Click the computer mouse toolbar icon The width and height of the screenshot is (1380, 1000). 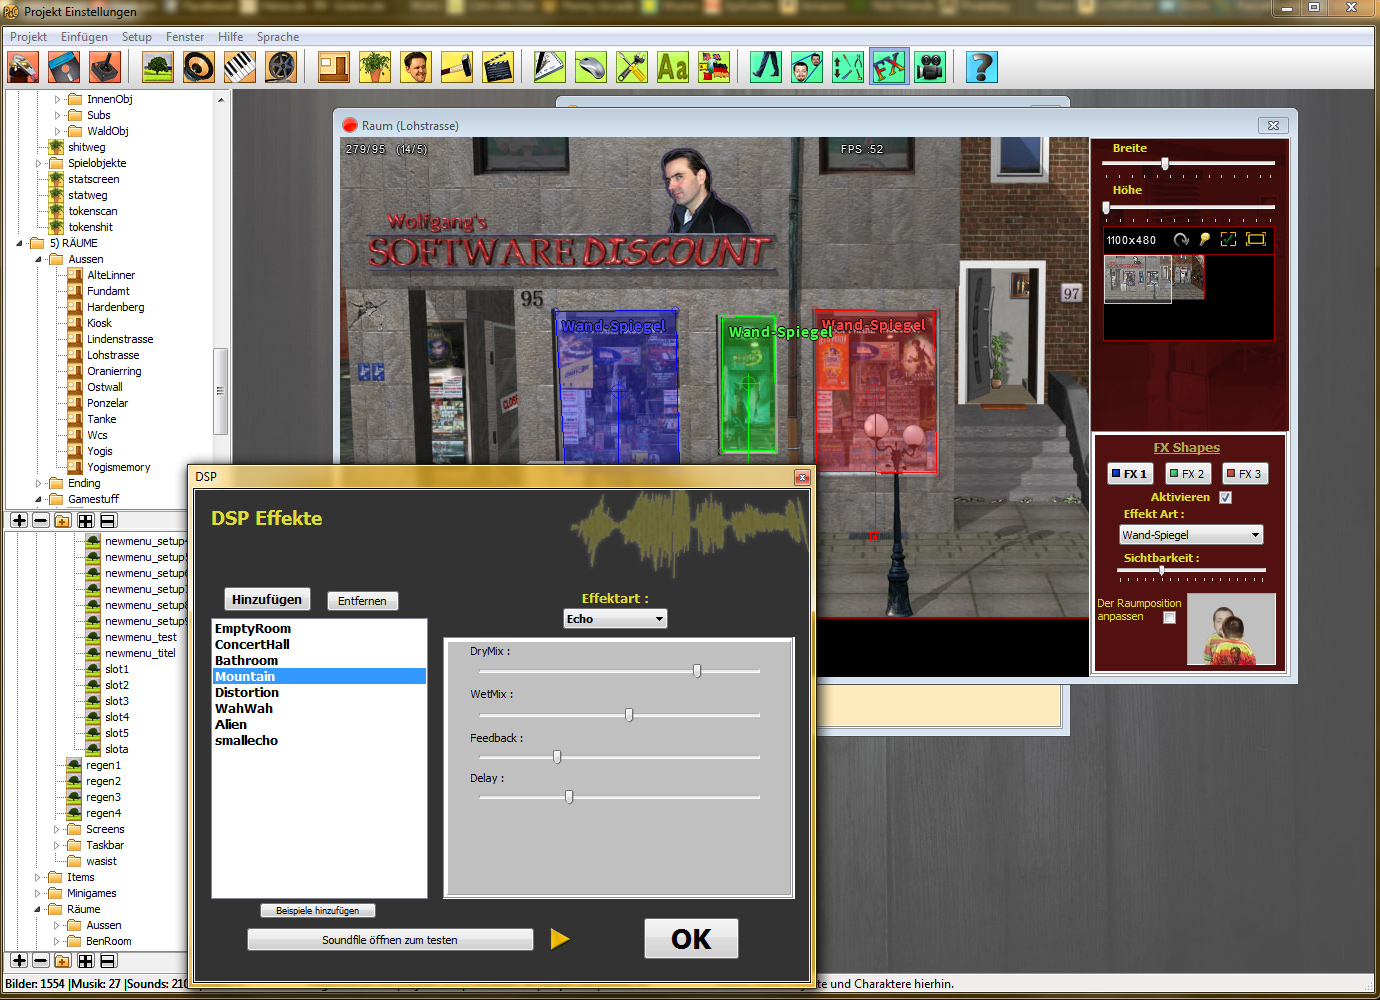pyautogui.click(x=590, y=67)
